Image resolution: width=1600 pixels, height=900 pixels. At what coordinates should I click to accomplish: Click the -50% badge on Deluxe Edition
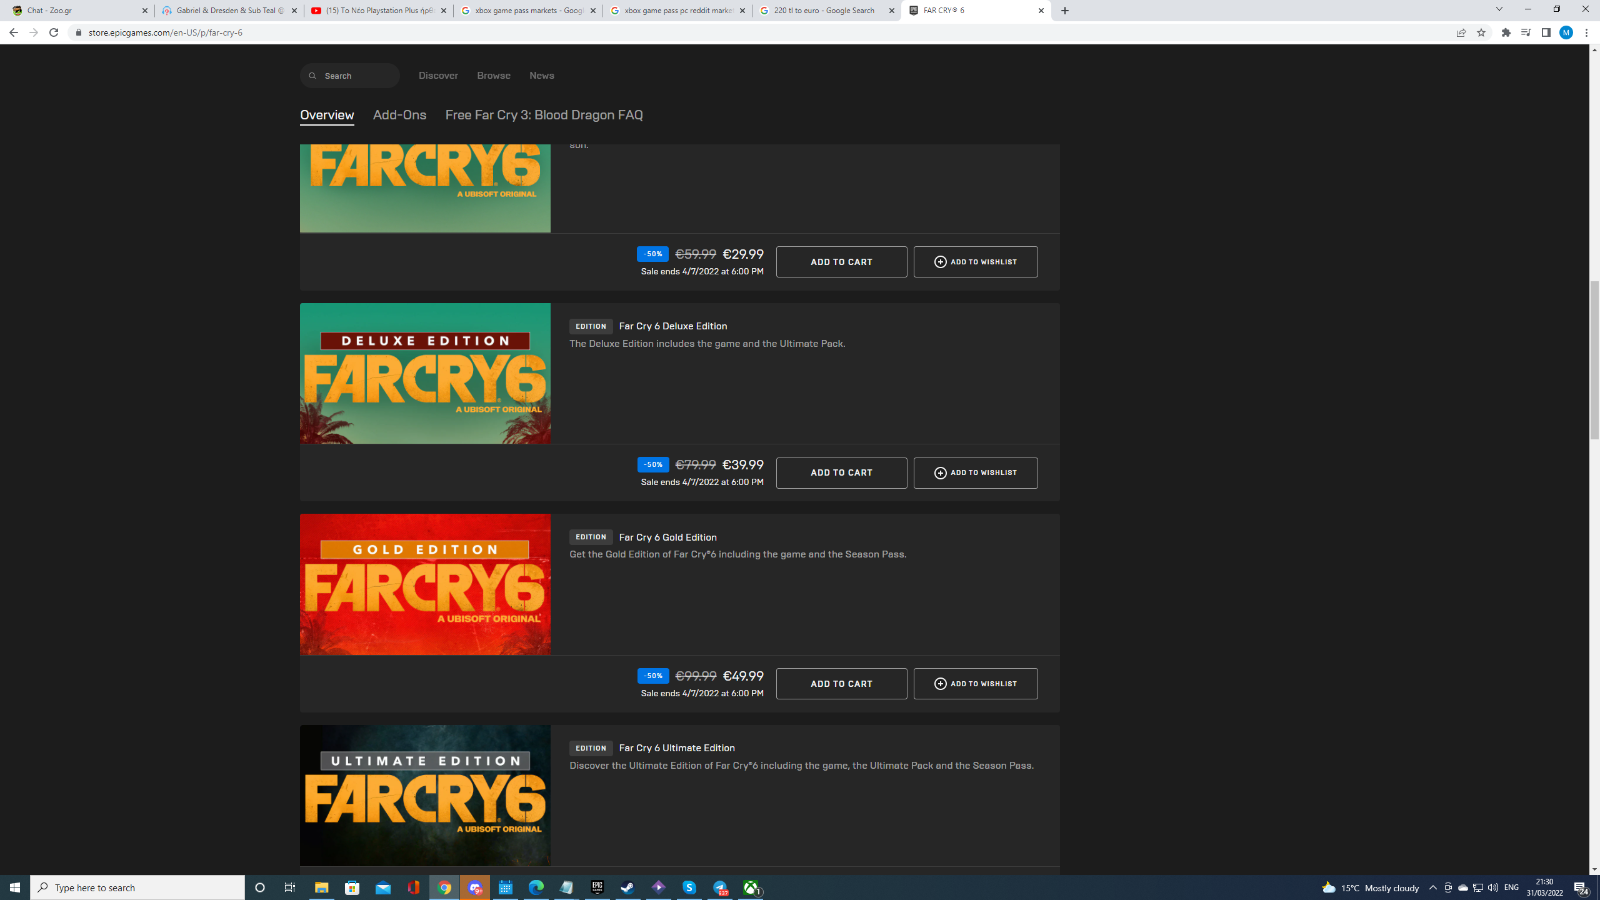click(653, 465)
